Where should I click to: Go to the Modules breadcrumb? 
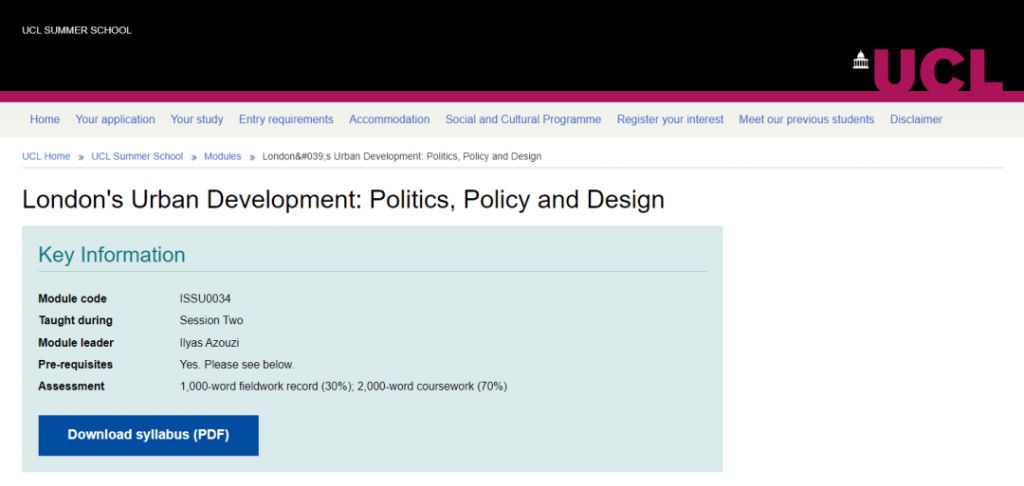point(223,156)
